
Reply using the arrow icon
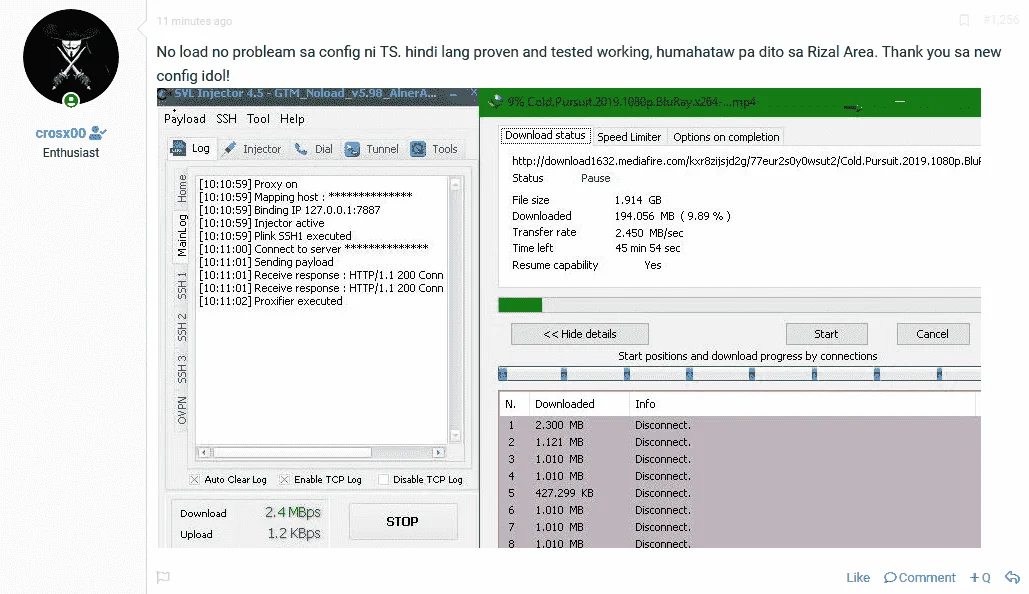pyautogui.click(x=1013, y=578)
